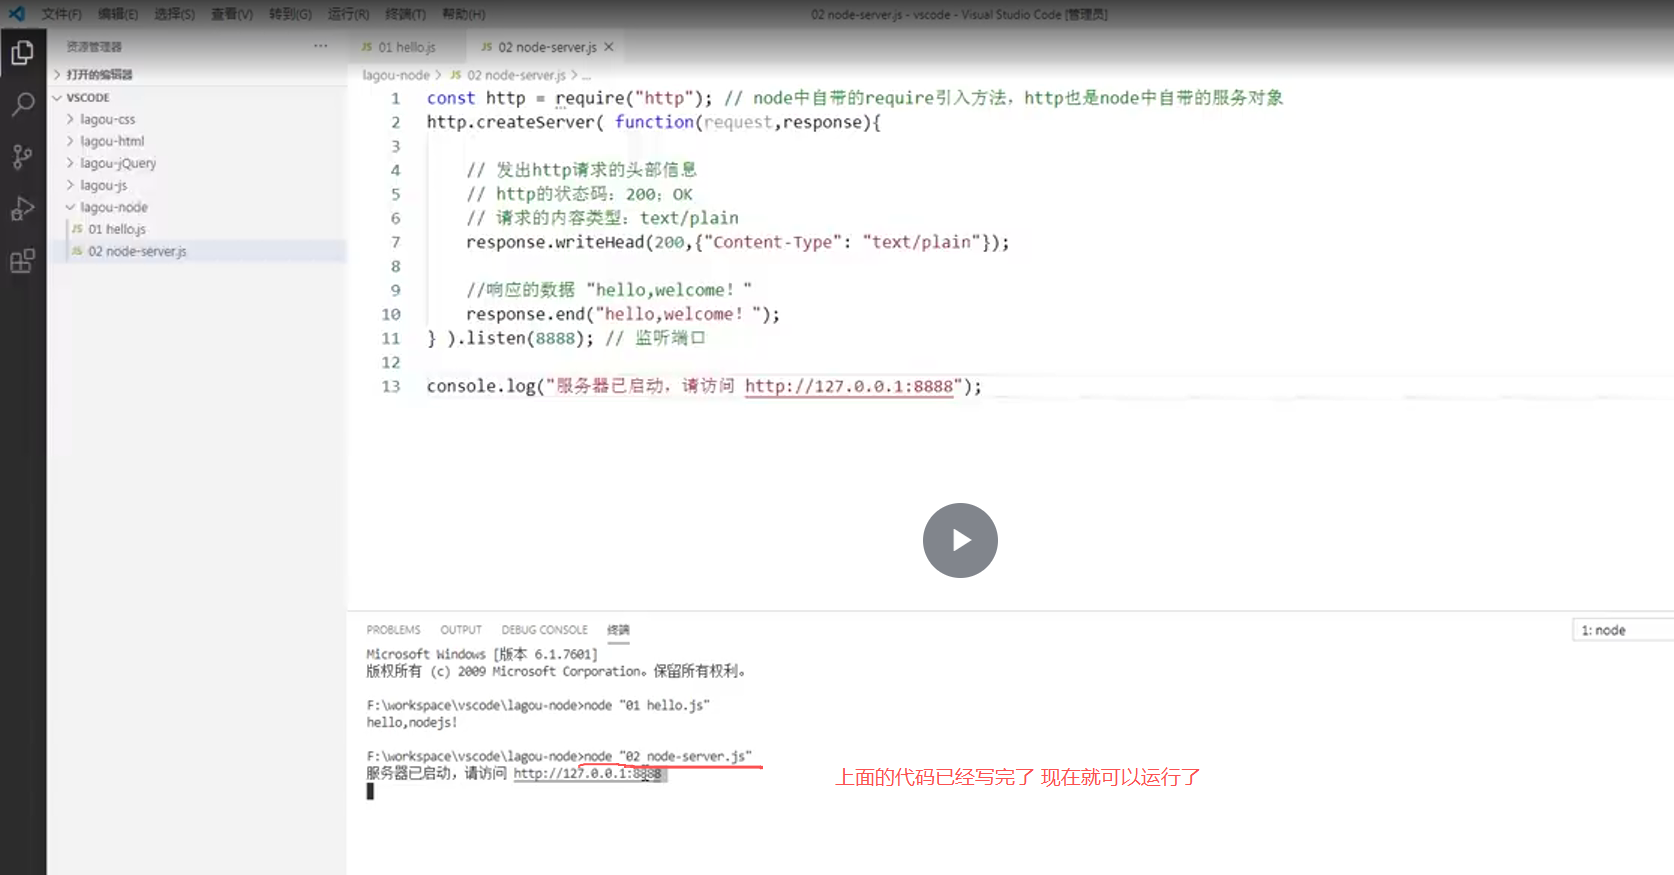
Task: Open the 查看(V) menu
Action: pos(232,14)
